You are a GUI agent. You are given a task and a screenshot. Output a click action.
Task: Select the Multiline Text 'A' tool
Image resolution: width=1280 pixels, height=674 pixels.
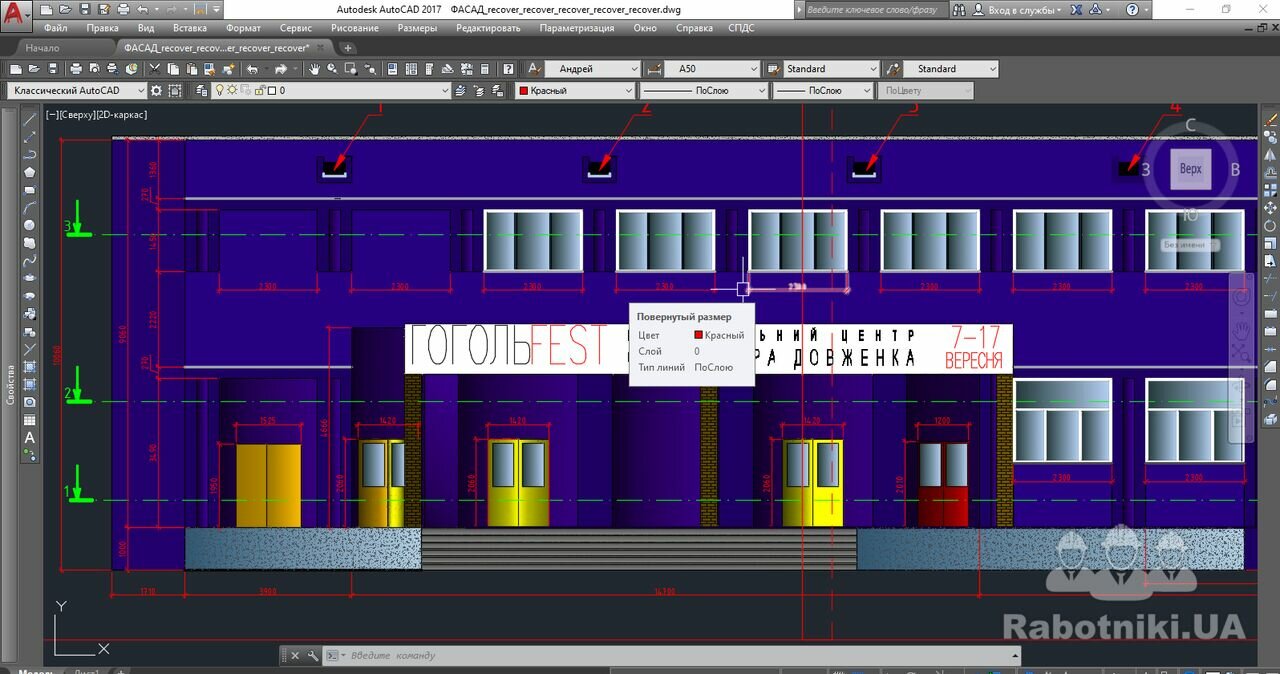(30, 437)
